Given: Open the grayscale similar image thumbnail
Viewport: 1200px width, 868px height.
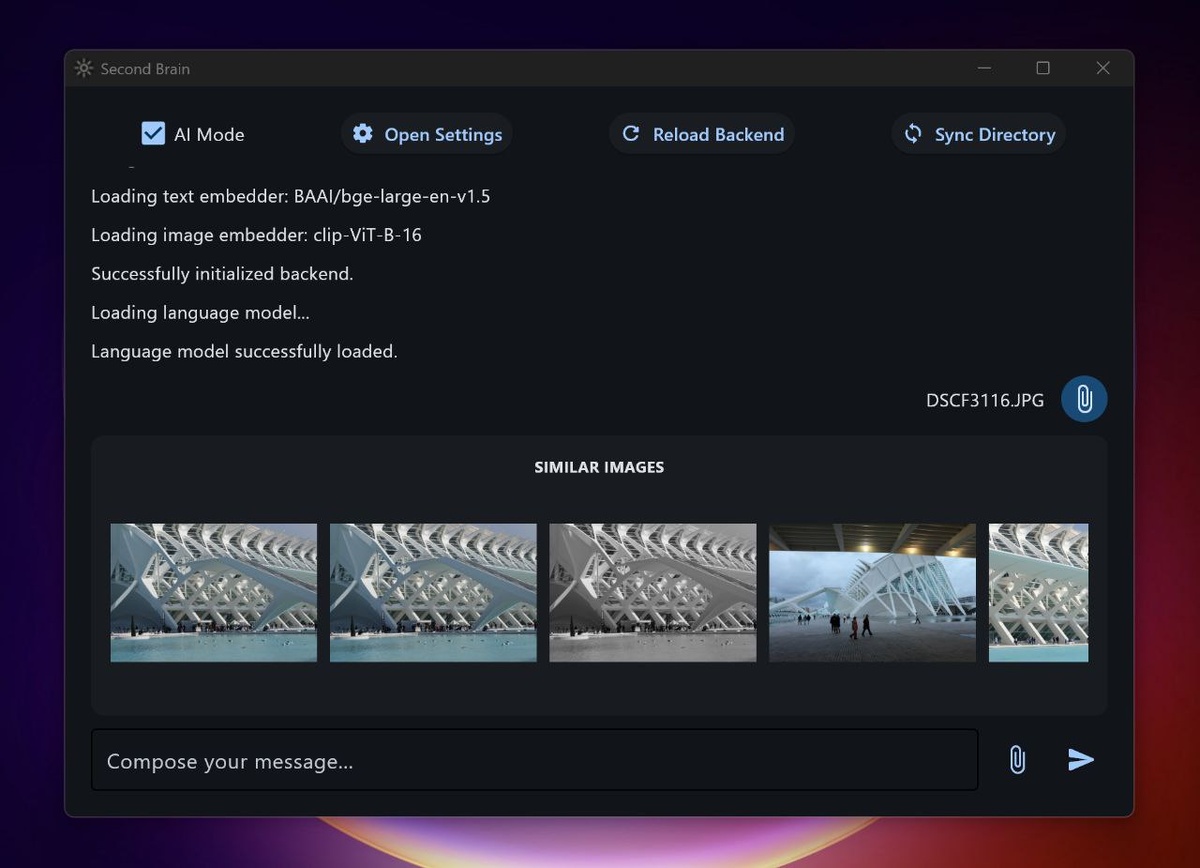Looking at the screenshot, I should [653, 593].
